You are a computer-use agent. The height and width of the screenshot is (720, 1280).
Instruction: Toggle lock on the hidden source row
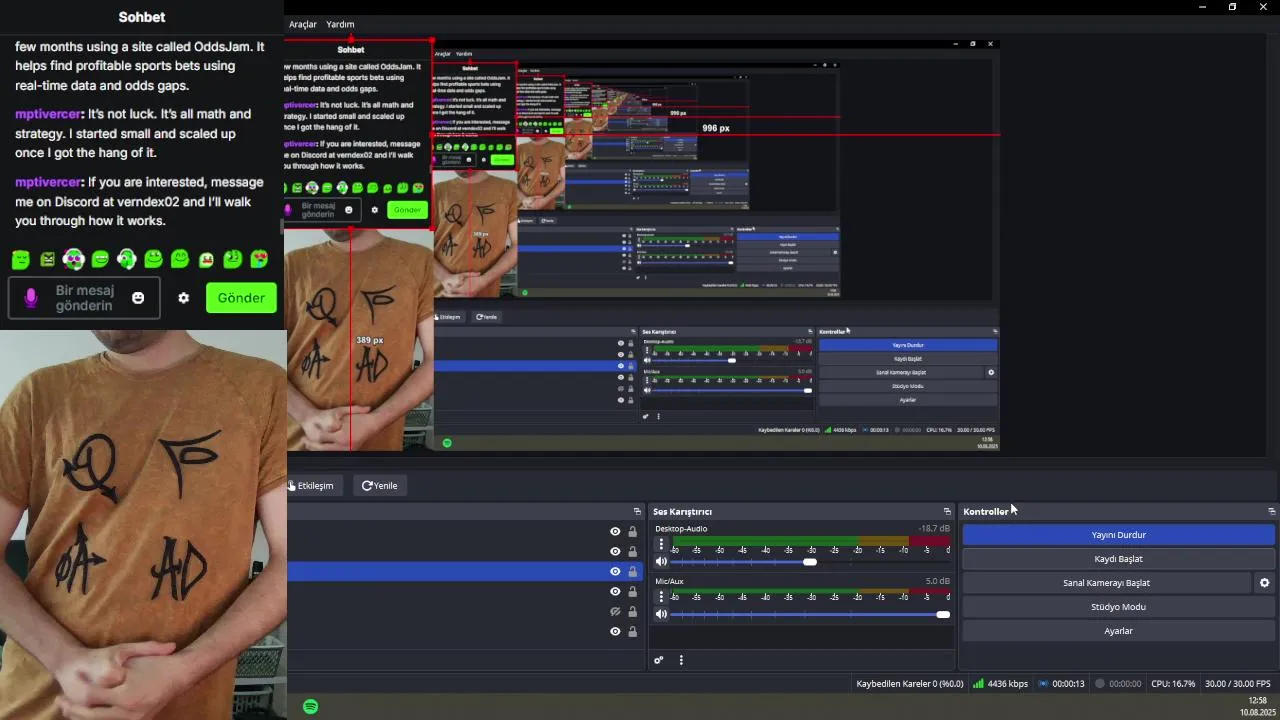(x=632, y=612)
